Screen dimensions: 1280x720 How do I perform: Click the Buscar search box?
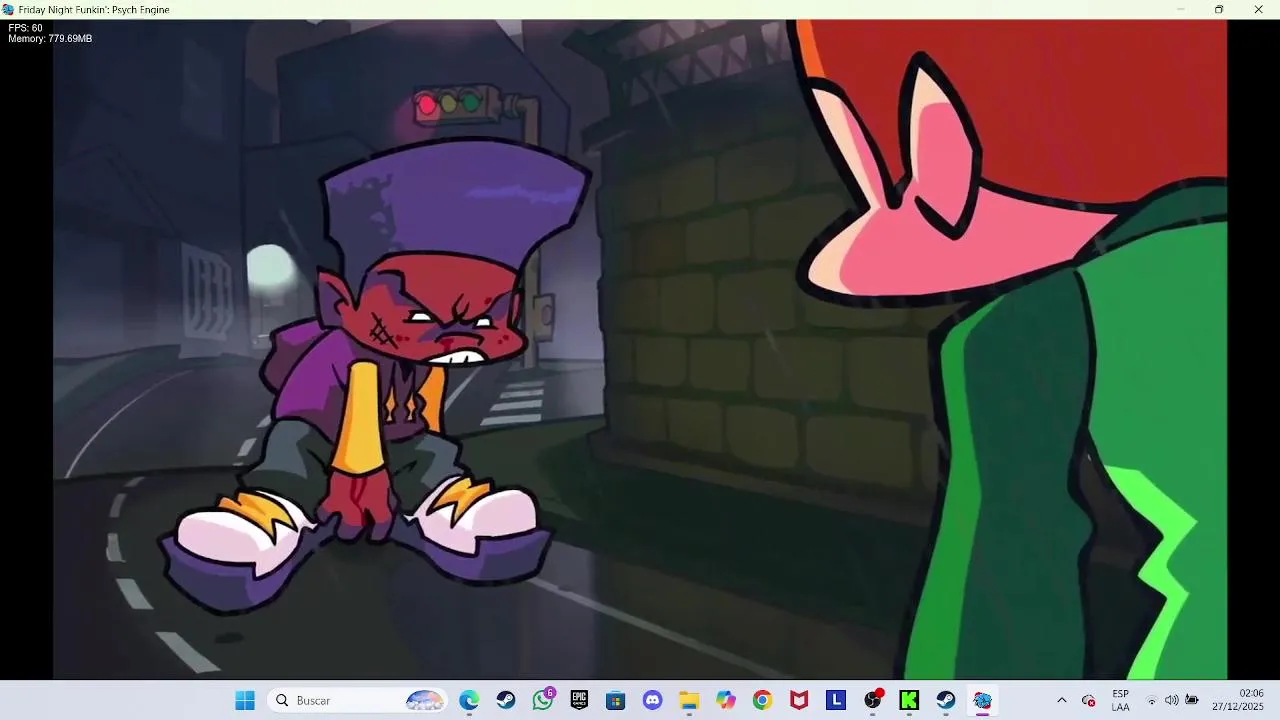click(x=357, y=700)
